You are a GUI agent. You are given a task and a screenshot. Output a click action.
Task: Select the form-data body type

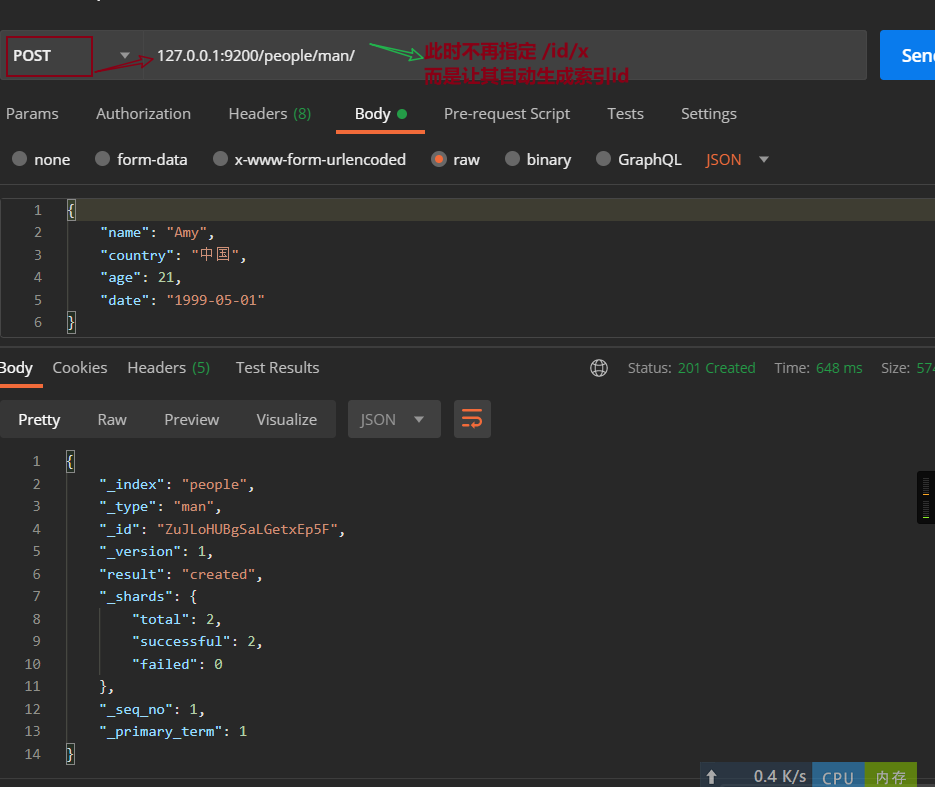pyautogui.click(x=141, y=160)
